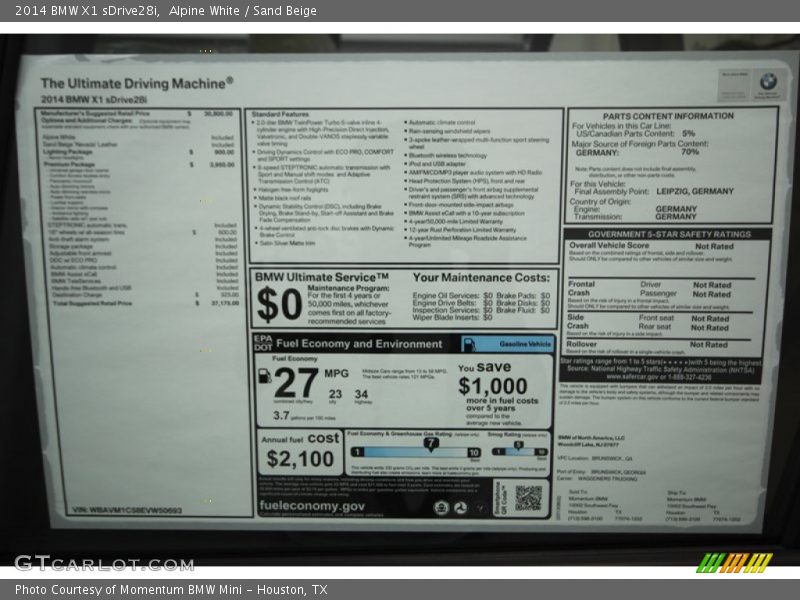The height and width of the screenshot is (600, 800).
Task: Click the large "$0" maintenance figure
Action: pos(279,305)
